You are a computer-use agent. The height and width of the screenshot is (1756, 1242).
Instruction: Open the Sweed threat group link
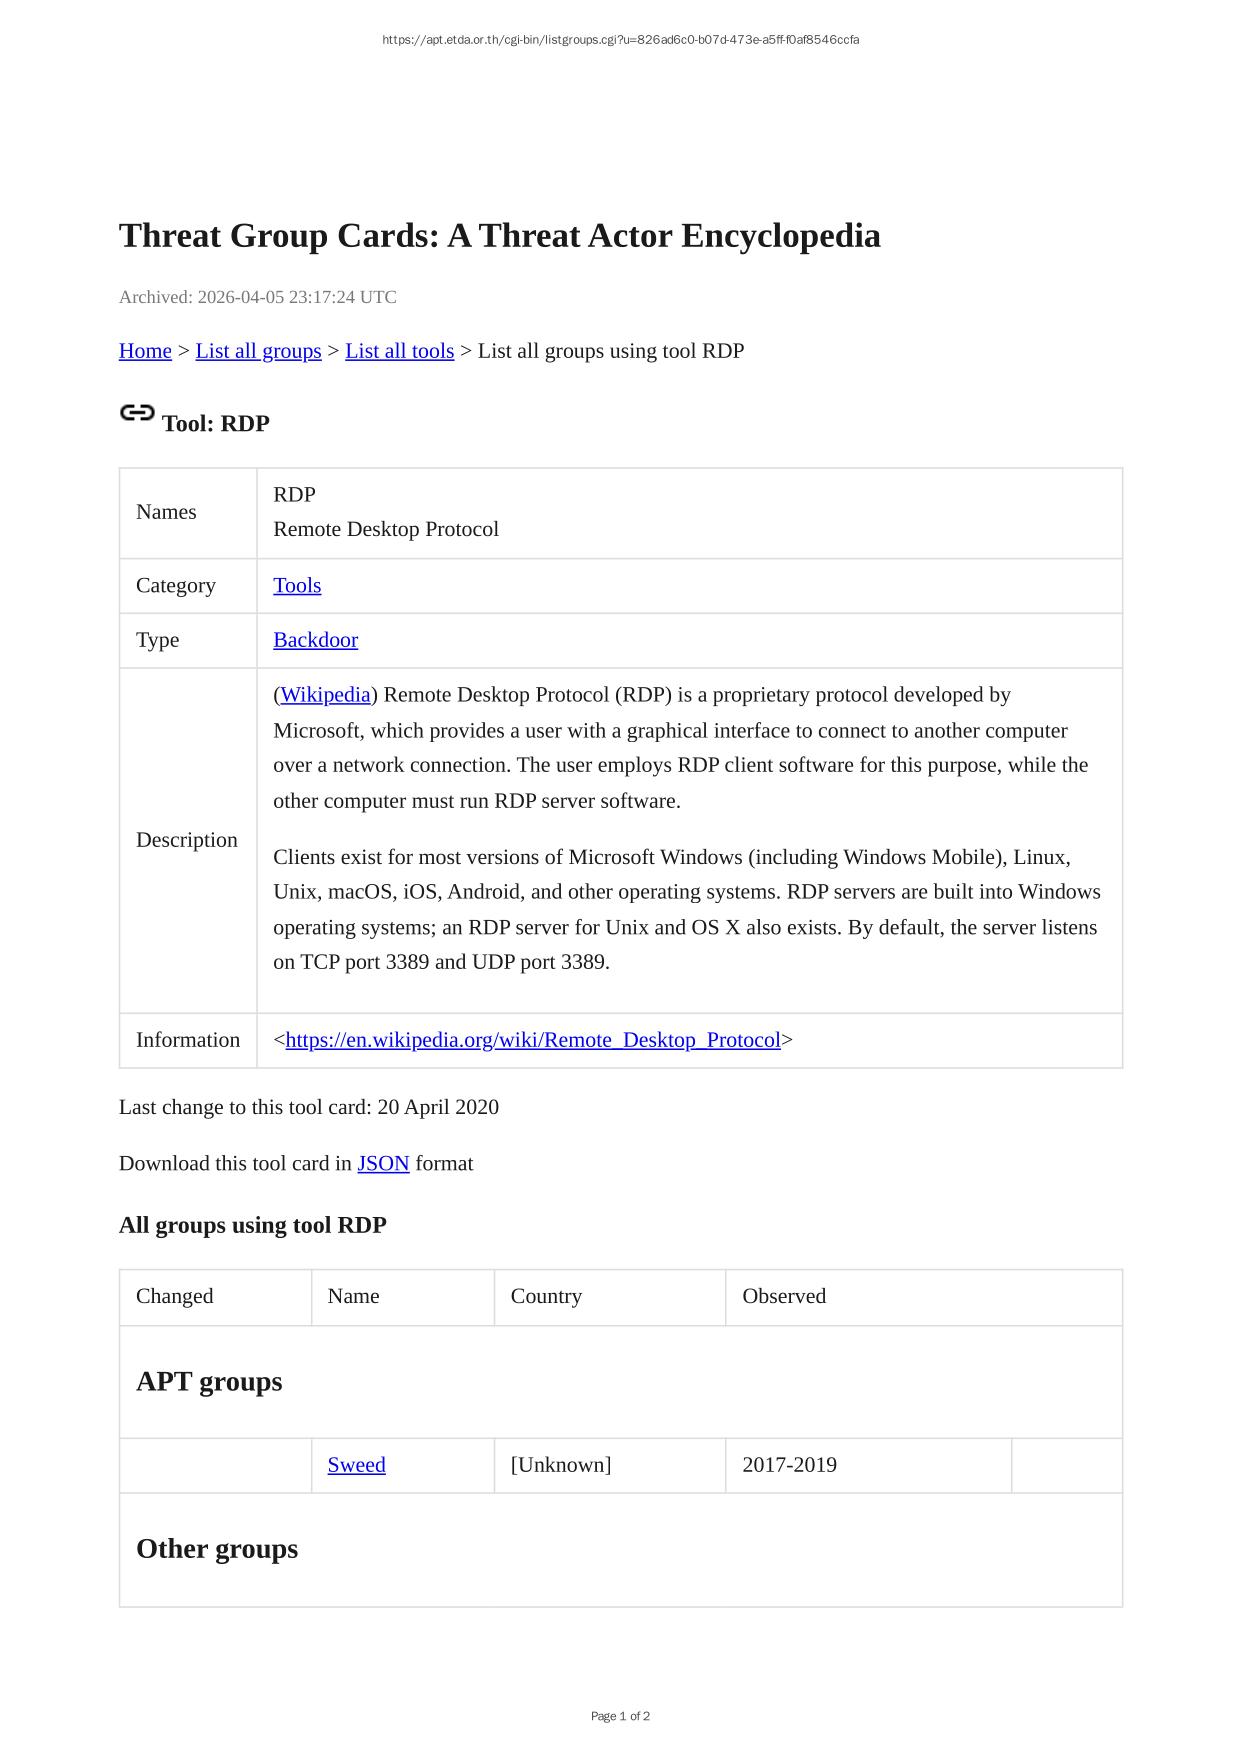tap(356, 1465)
